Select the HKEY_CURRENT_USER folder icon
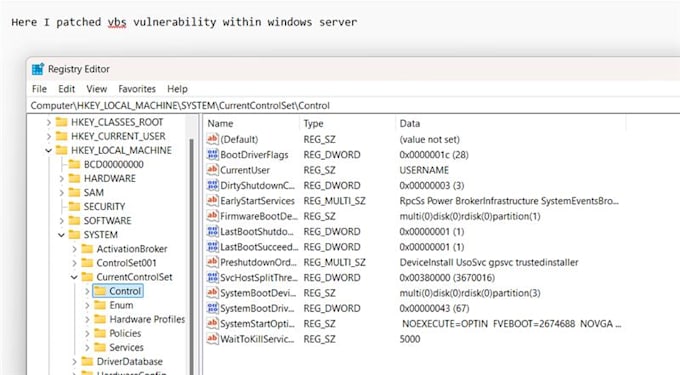680x375 pixels. [x=62, y=136]
